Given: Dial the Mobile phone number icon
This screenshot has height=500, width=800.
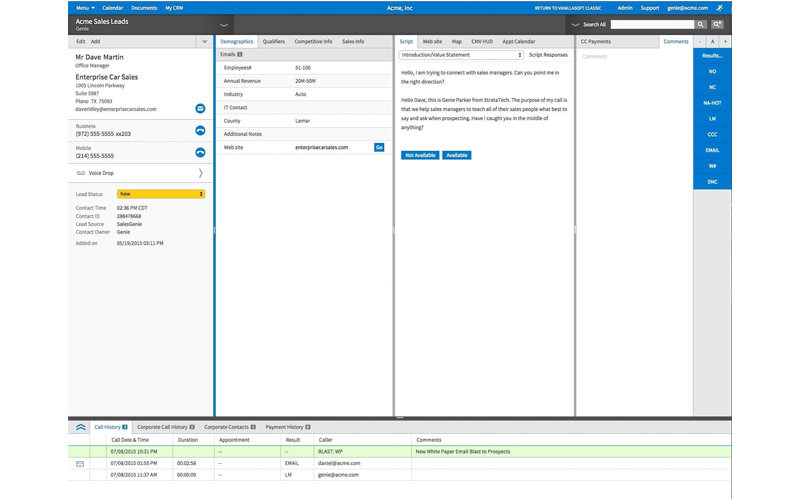Looking at the screenshot, I should (x=200, y=153).
